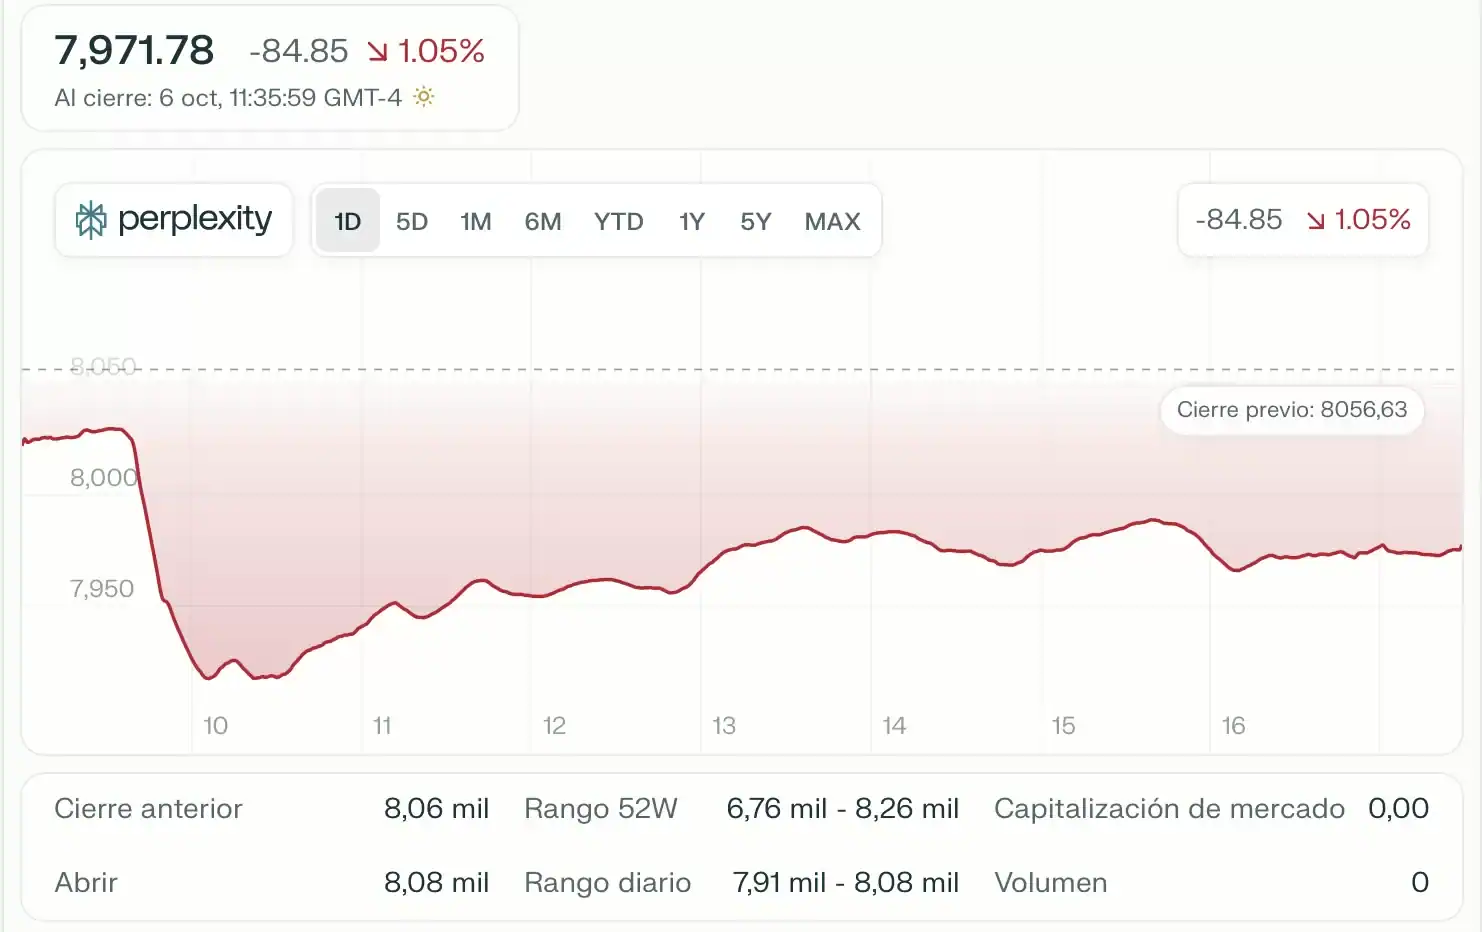Show the 1Y chart range

(691, 221)
